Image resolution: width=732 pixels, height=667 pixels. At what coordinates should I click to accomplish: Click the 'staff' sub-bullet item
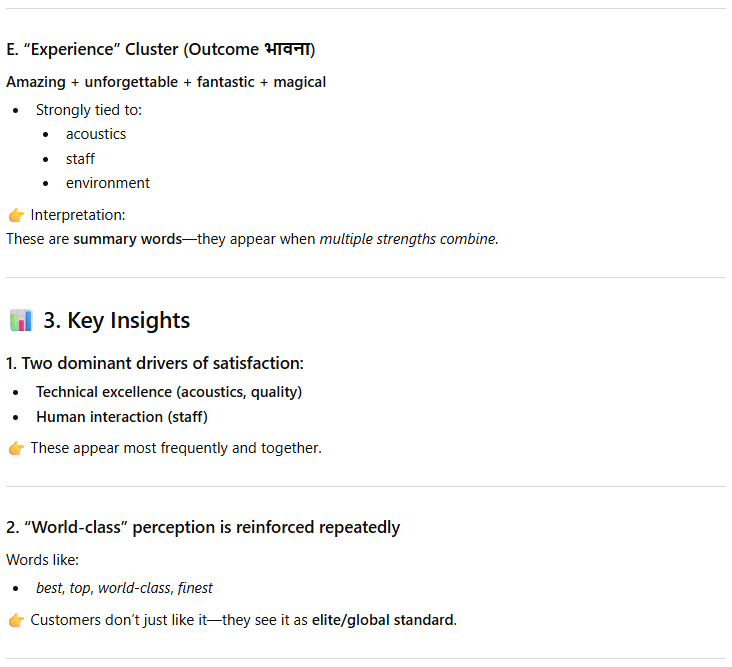point(81,158)
